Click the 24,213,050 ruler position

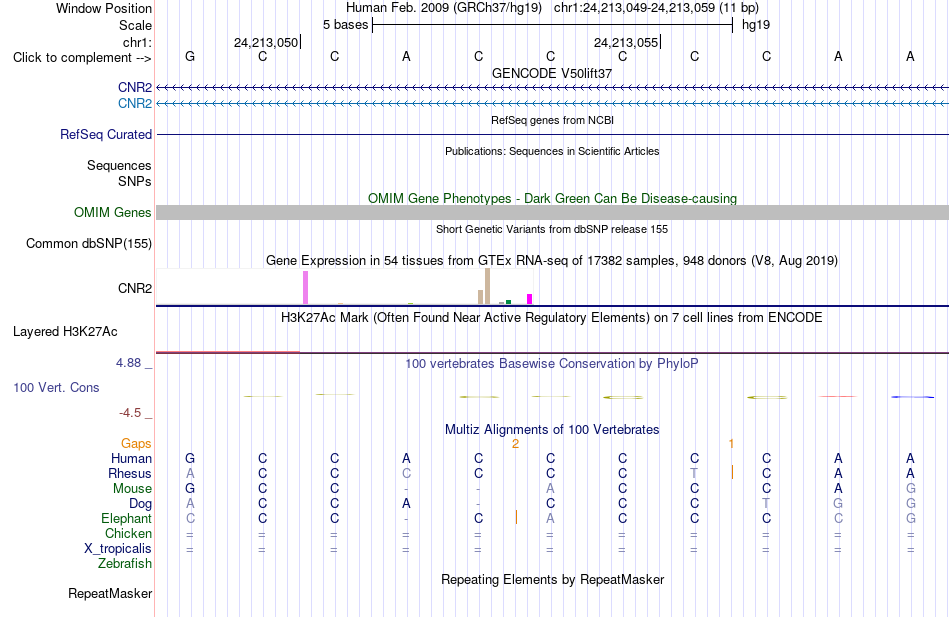click(267, 42)
